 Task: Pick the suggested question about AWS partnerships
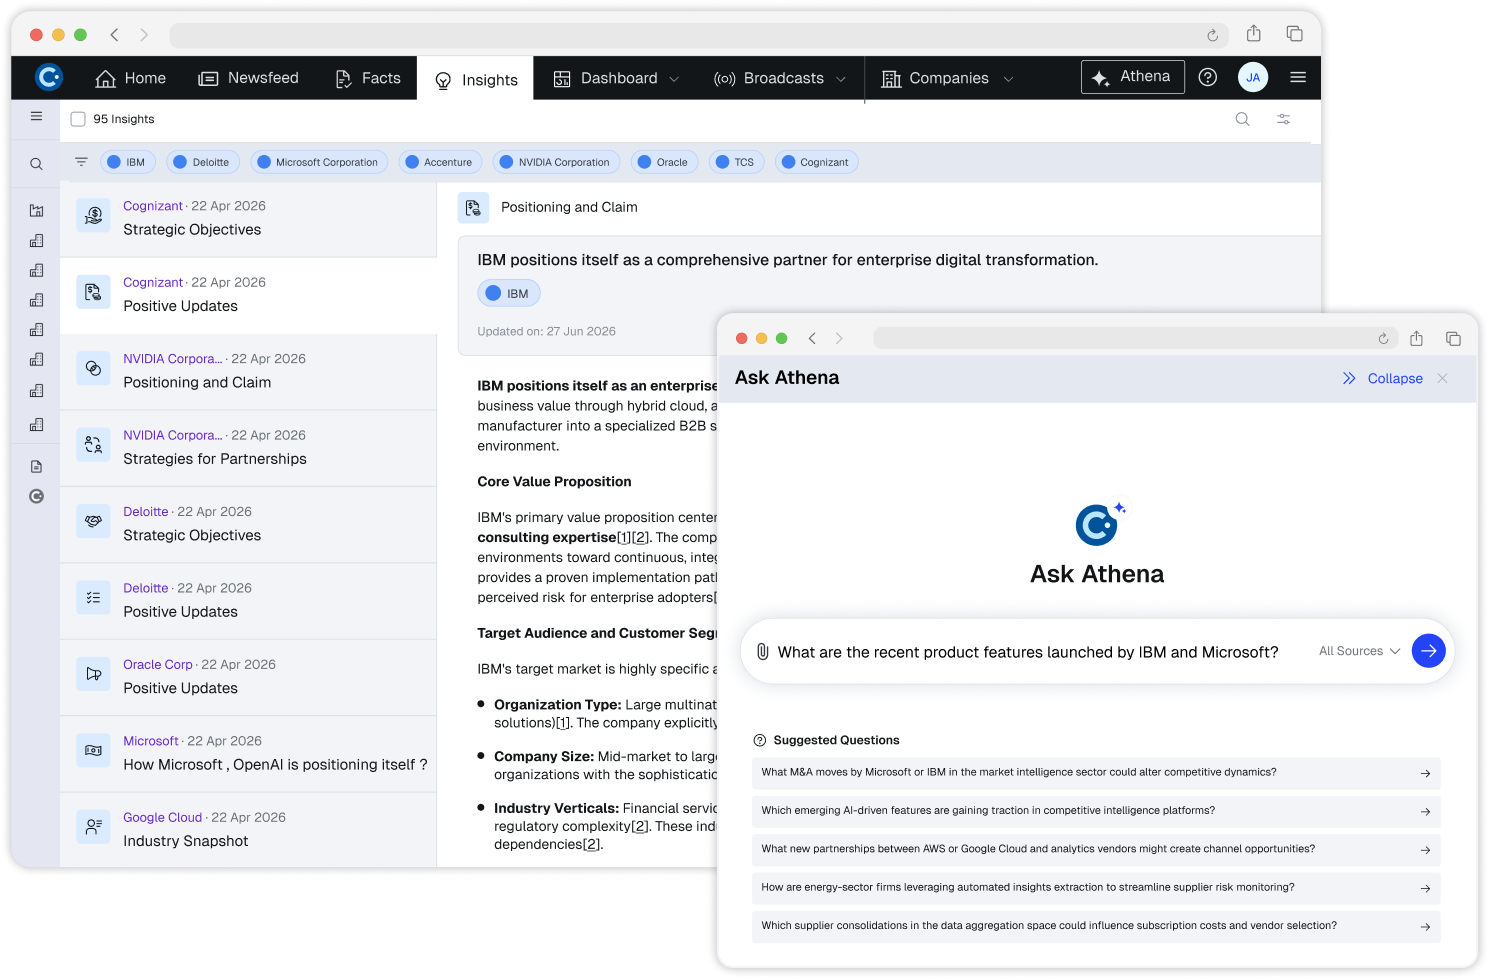(1096, 850)
